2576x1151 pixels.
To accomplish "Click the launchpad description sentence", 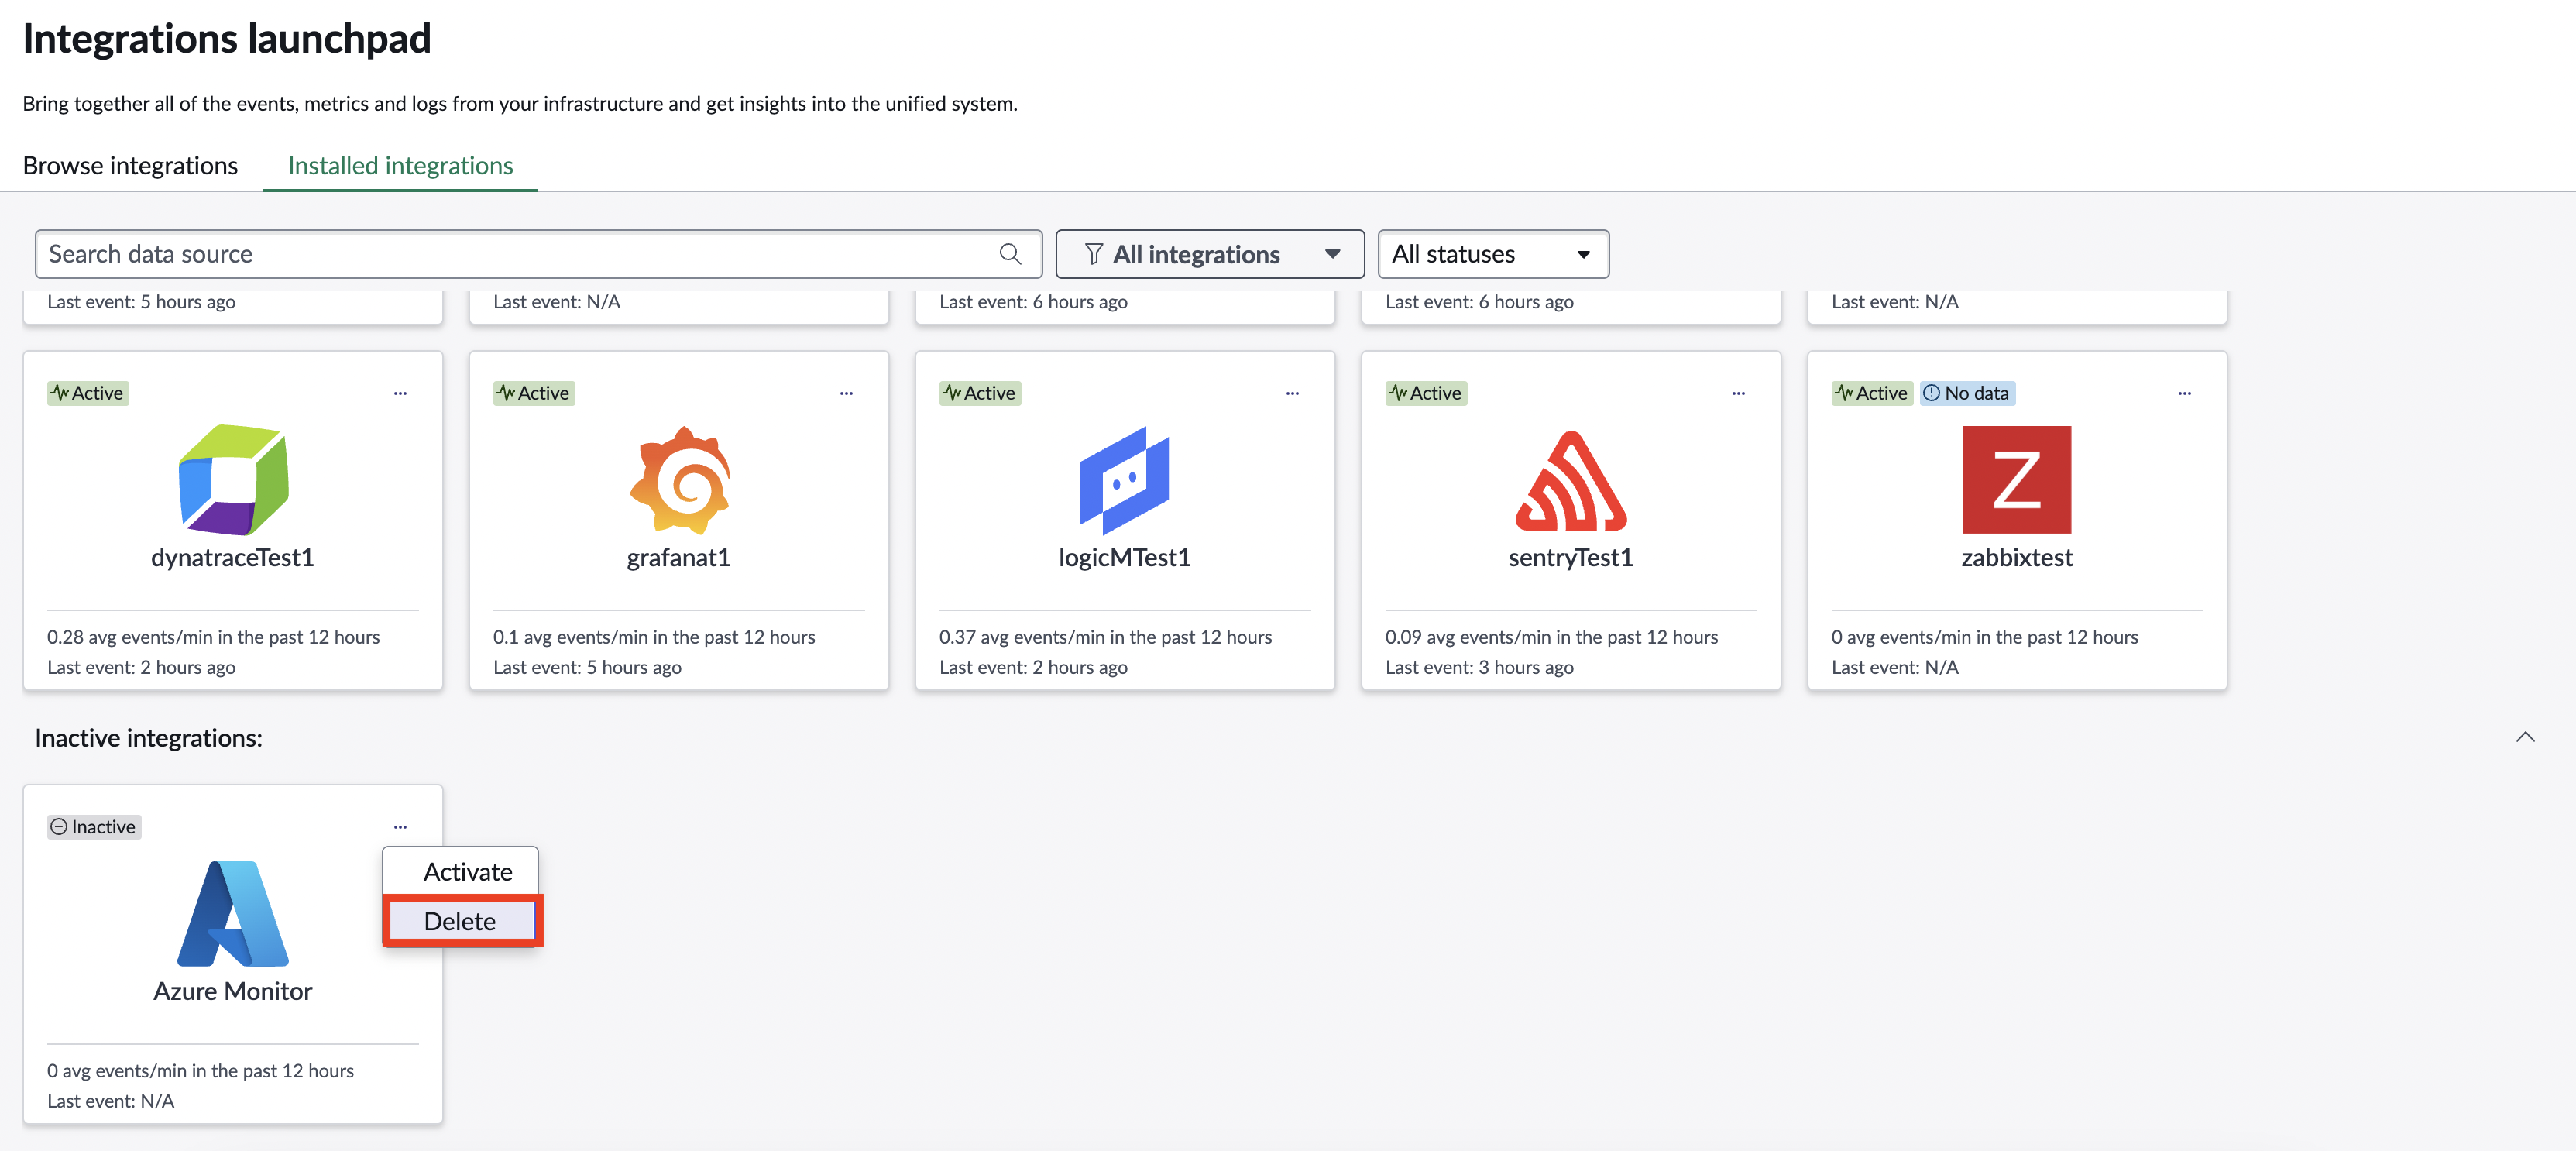I will click(520, 104).
